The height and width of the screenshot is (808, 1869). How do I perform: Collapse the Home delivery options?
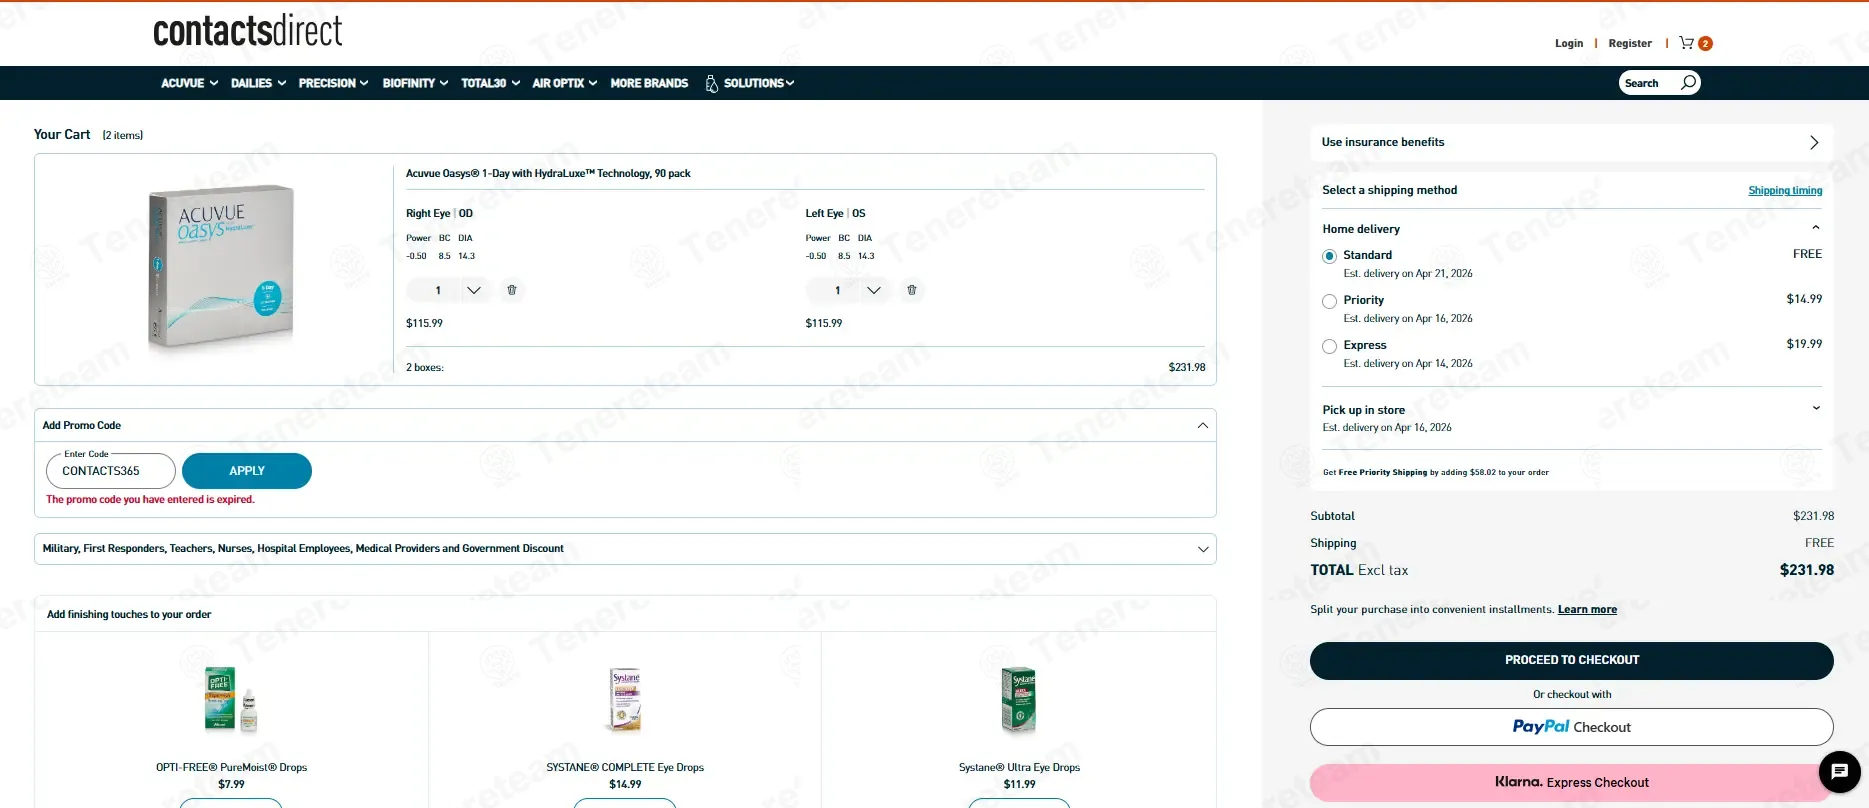(x=1816, y=228)
